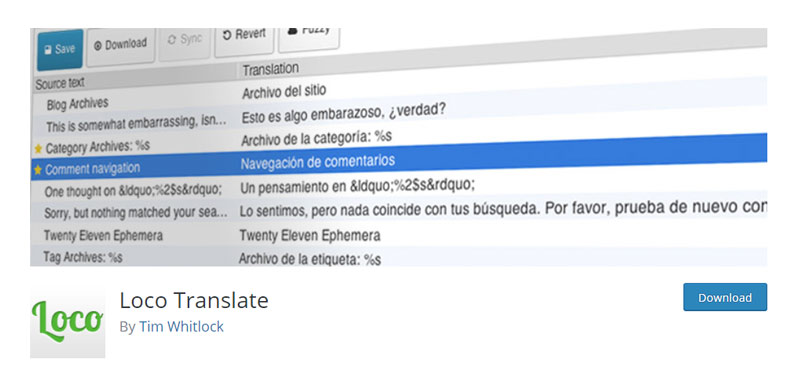This screenshot has width=800, height=388.
Task: Select the 'This is somewhat embarrassing' row
Action: (398, 117)
